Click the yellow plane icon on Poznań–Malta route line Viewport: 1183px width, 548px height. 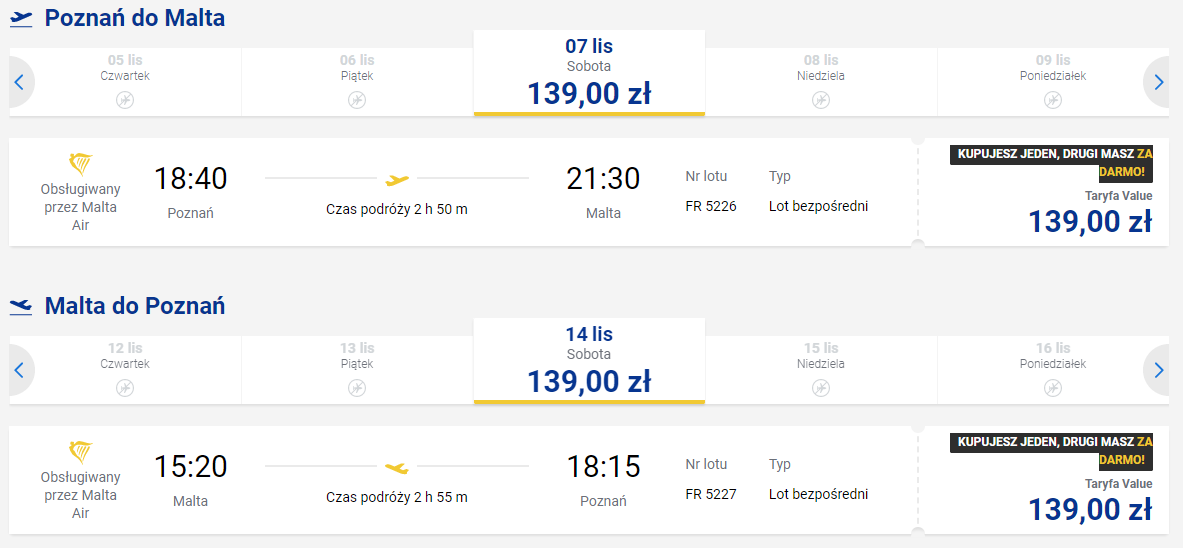click(x=397, y=180)
